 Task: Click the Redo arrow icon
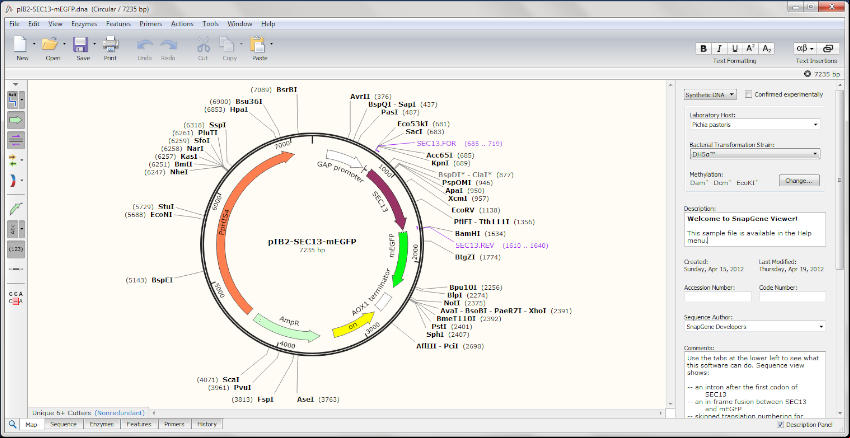coord(169,45)
